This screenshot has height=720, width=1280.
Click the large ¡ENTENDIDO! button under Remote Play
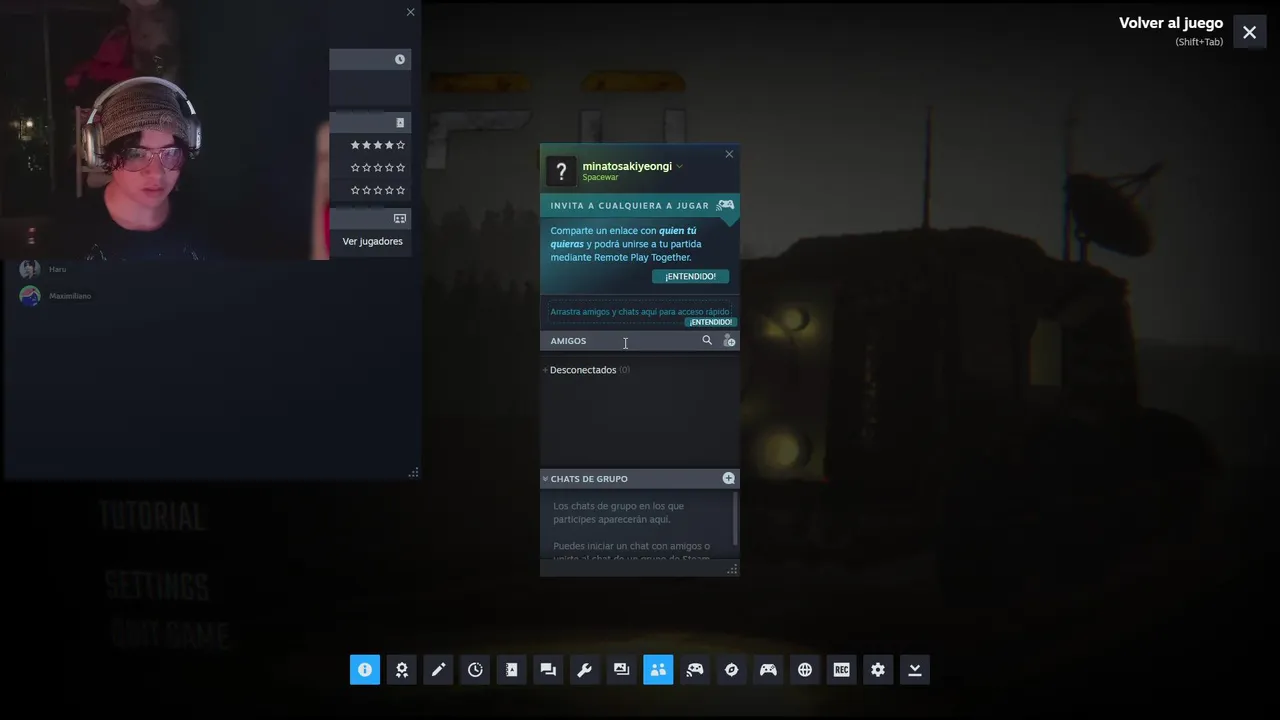pos(691,276)
